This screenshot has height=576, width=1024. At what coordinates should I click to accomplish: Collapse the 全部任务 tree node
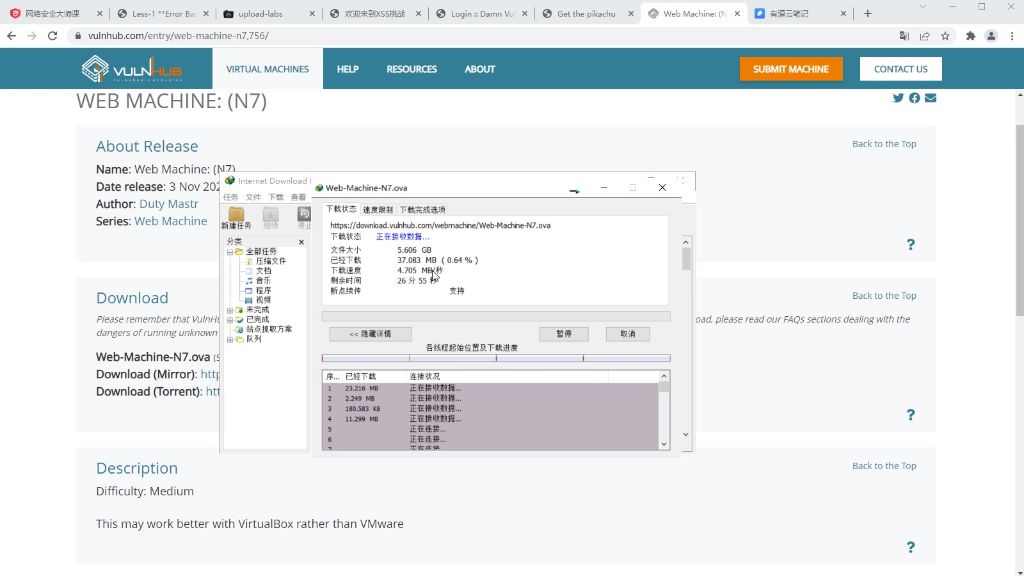(230, 252)
